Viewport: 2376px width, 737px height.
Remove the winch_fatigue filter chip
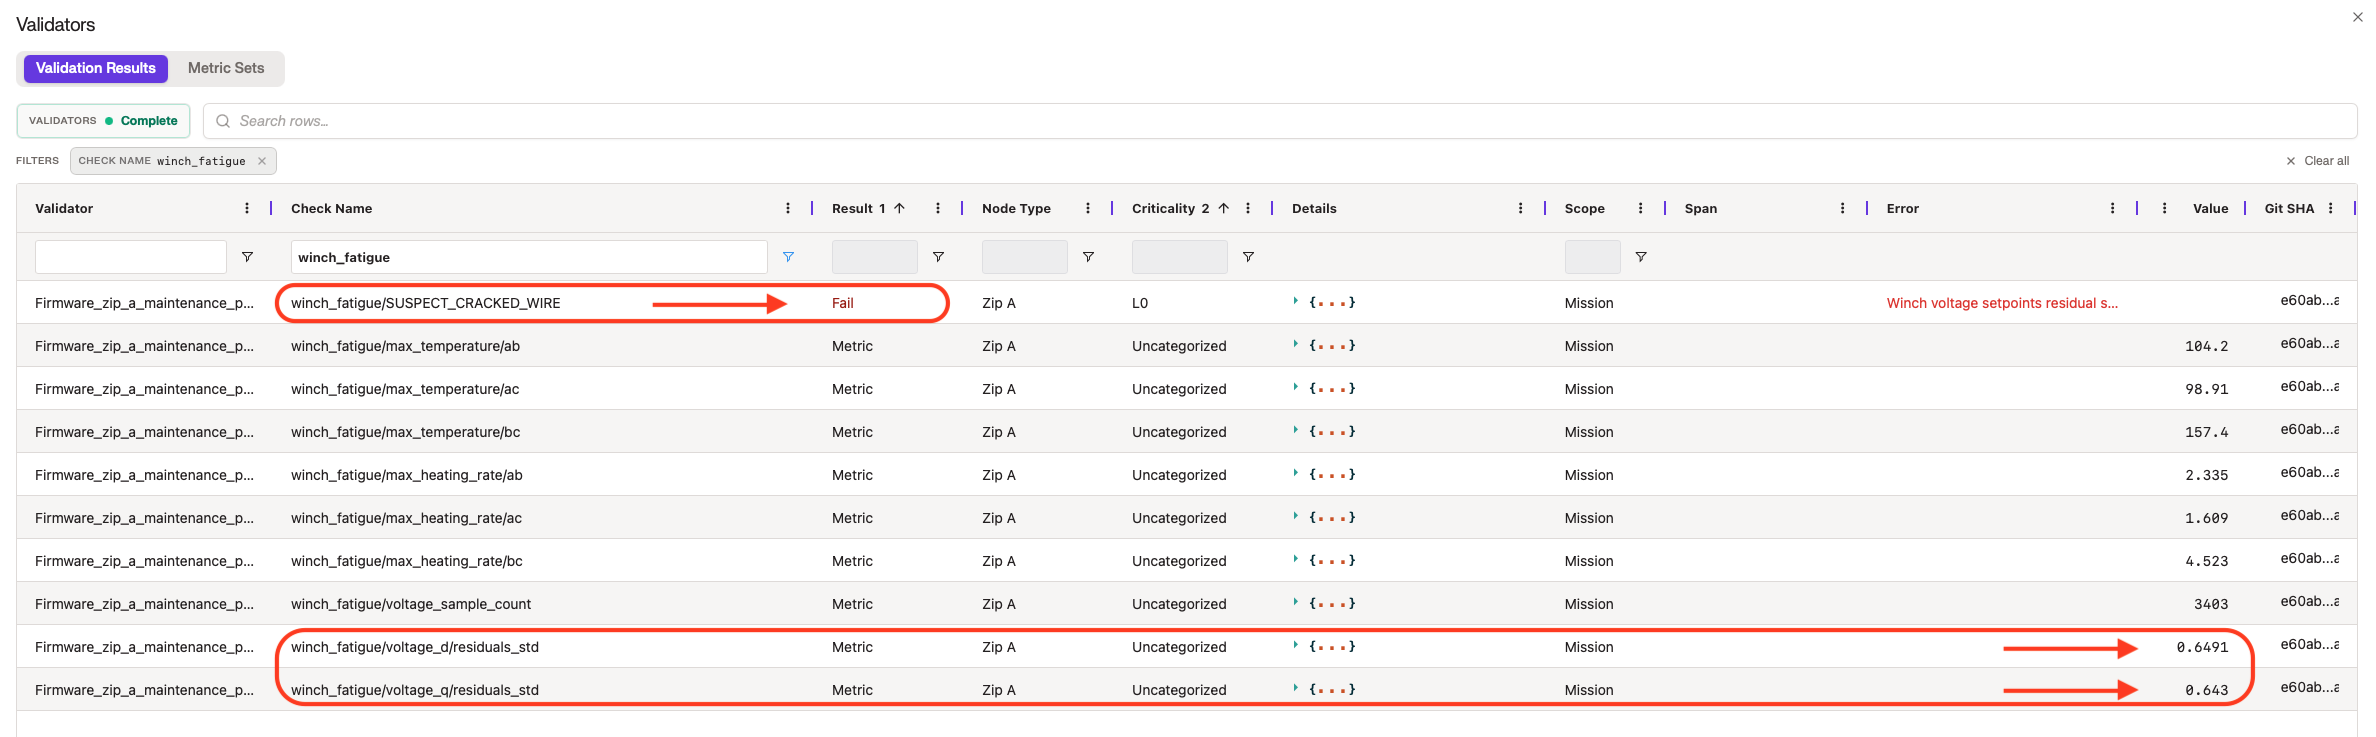tap(262, 161)
